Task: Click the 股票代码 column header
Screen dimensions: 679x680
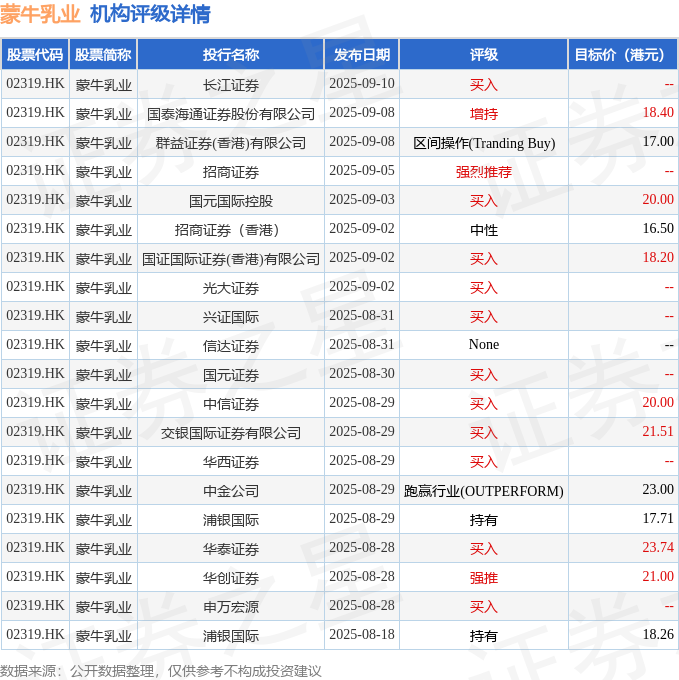Action: tap(35, 55)
